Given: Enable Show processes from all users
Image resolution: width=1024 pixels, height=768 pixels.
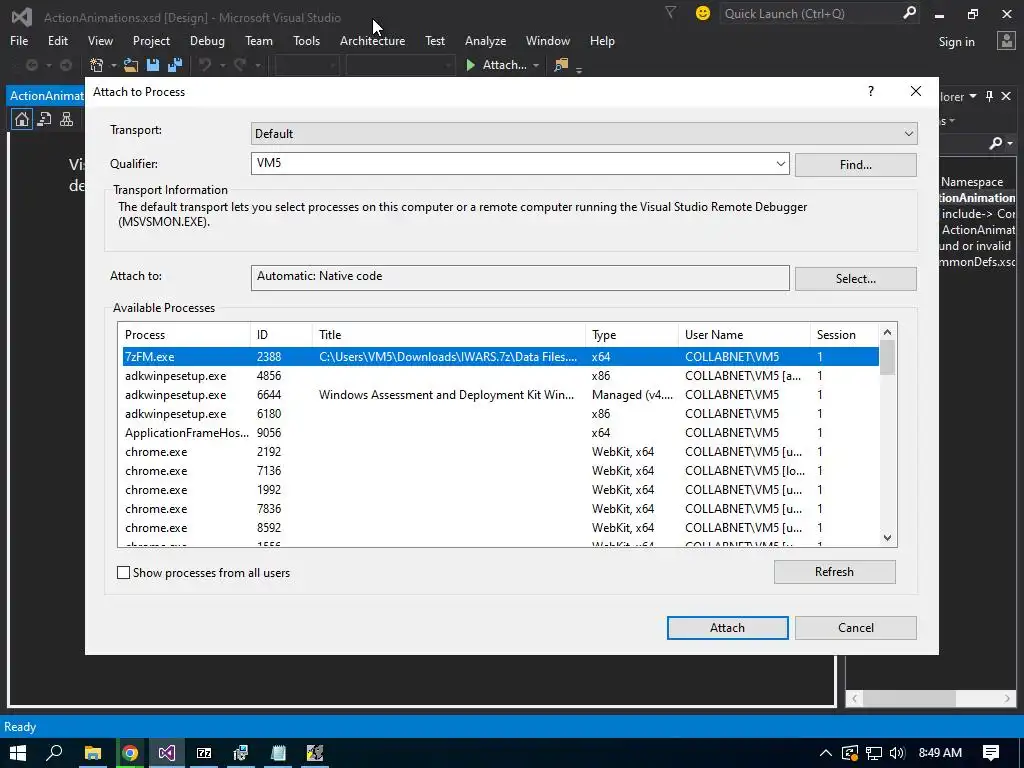Looking at the screenshot, I should tap(123, 573).
